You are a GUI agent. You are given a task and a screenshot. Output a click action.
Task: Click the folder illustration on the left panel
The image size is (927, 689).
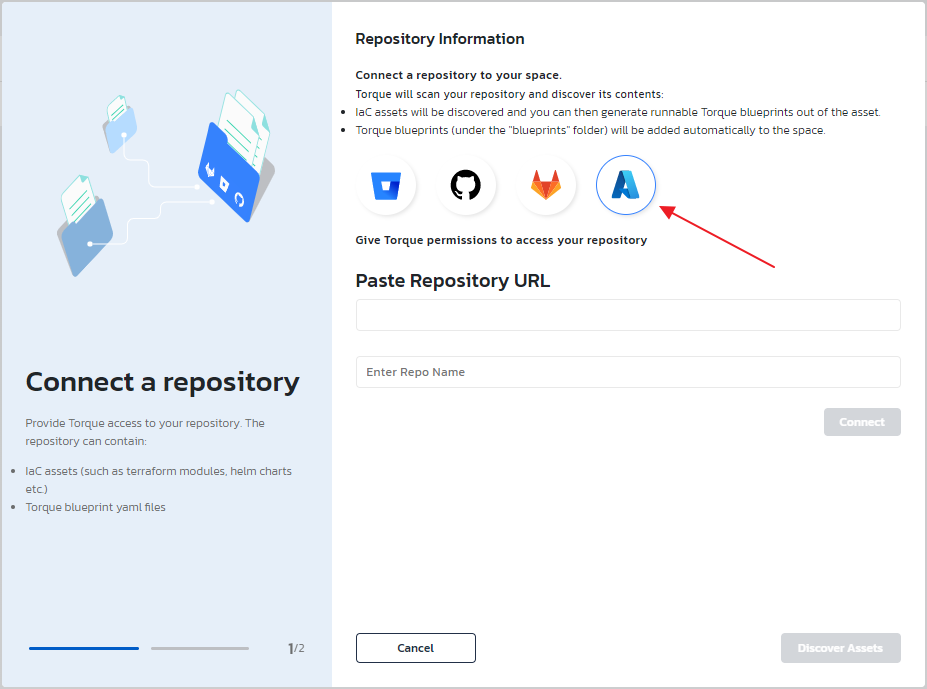coord(166,183)
